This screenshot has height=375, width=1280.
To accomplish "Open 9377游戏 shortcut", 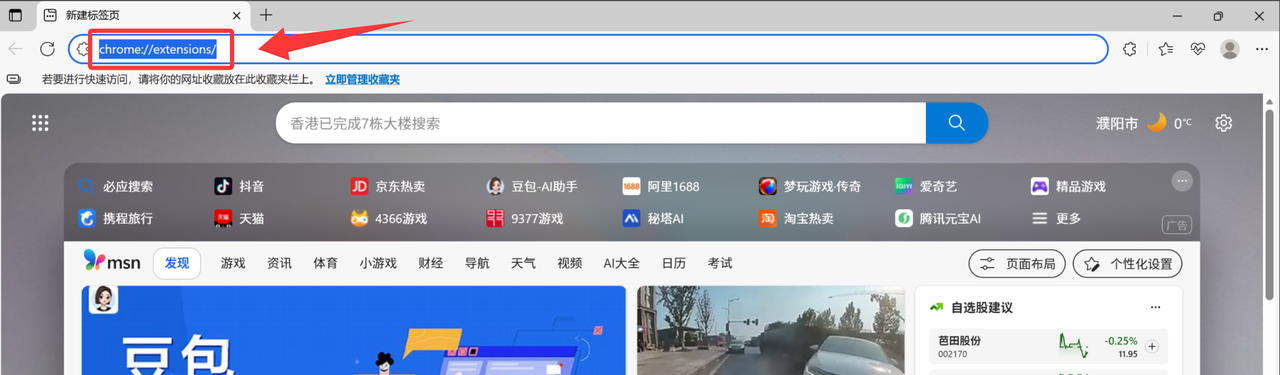I will pyautogui.click(x=525, y=218).
